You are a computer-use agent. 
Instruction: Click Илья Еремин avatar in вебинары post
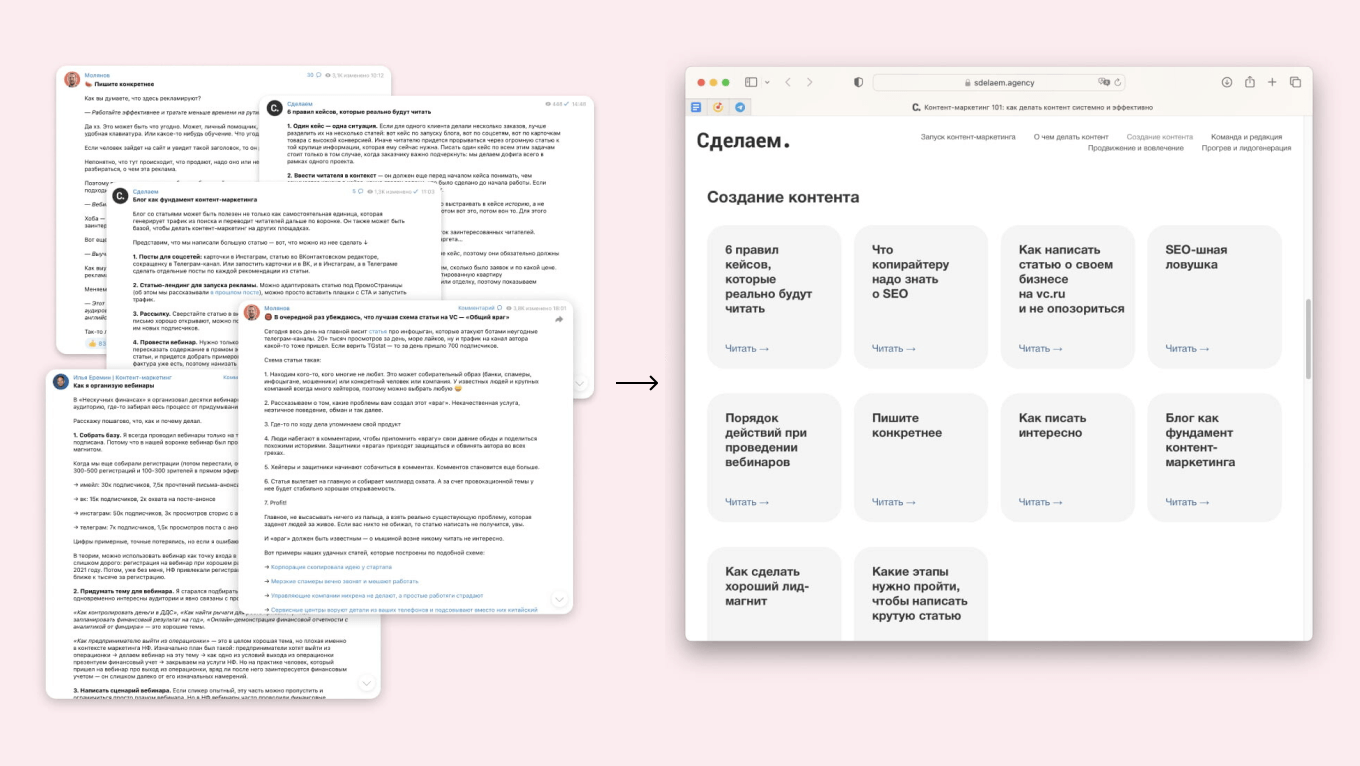pyautogui.click(x=59, y=381)
